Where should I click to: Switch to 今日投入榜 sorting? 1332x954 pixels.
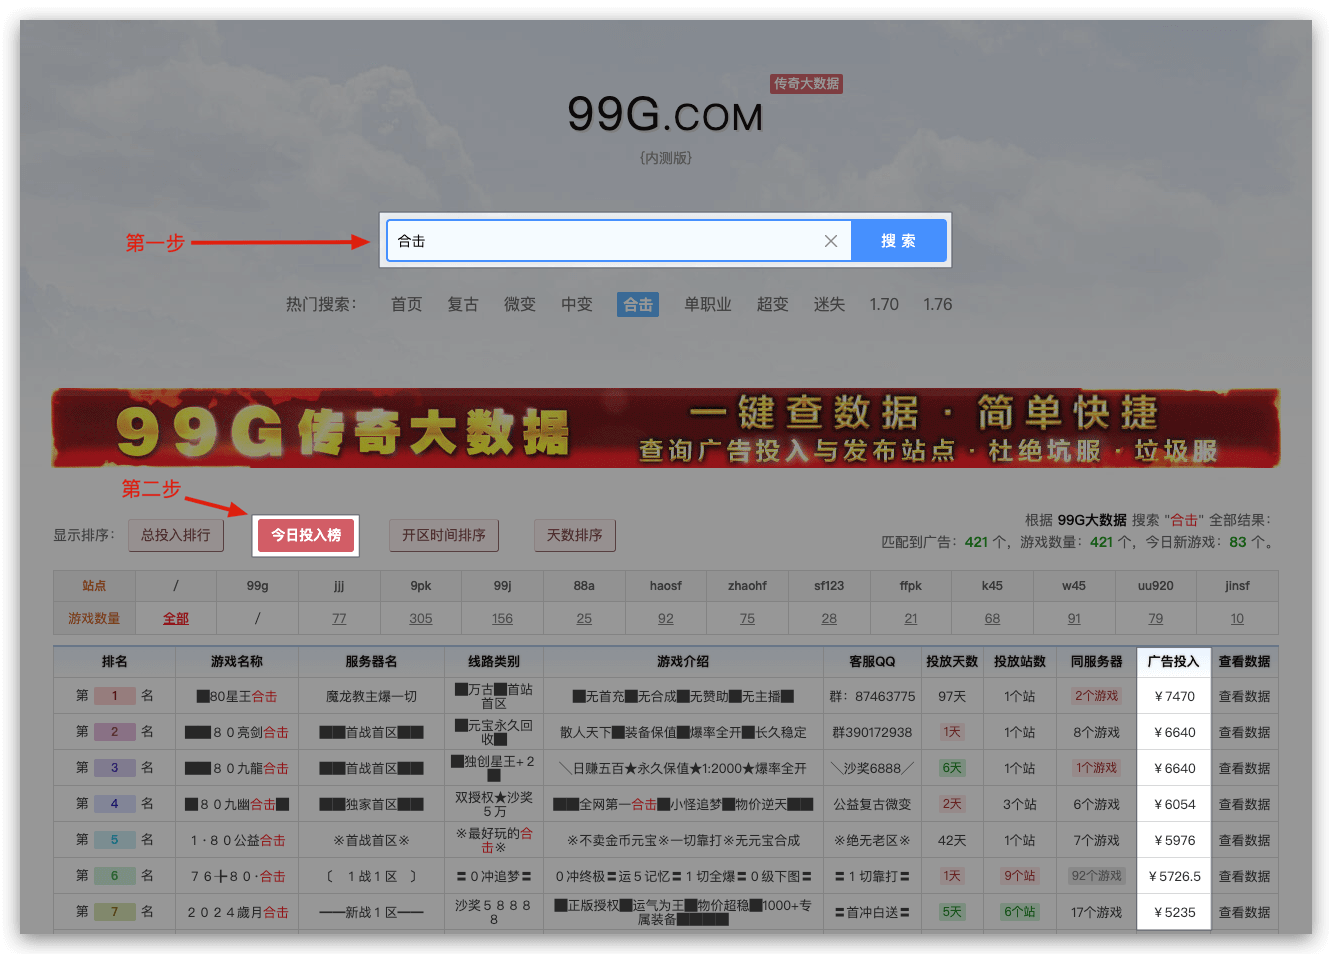tap(306, 535)
